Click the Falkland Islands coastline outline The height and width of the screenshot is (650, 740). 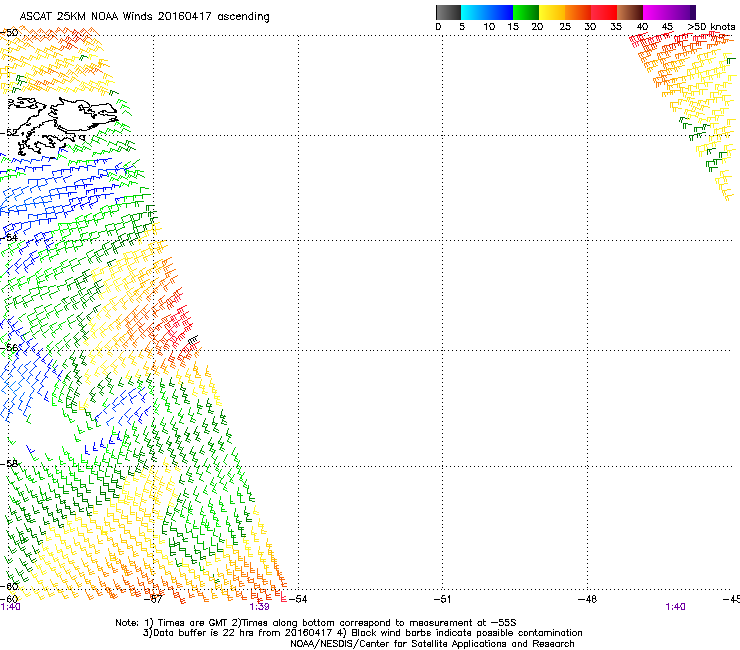click(62, 126)
